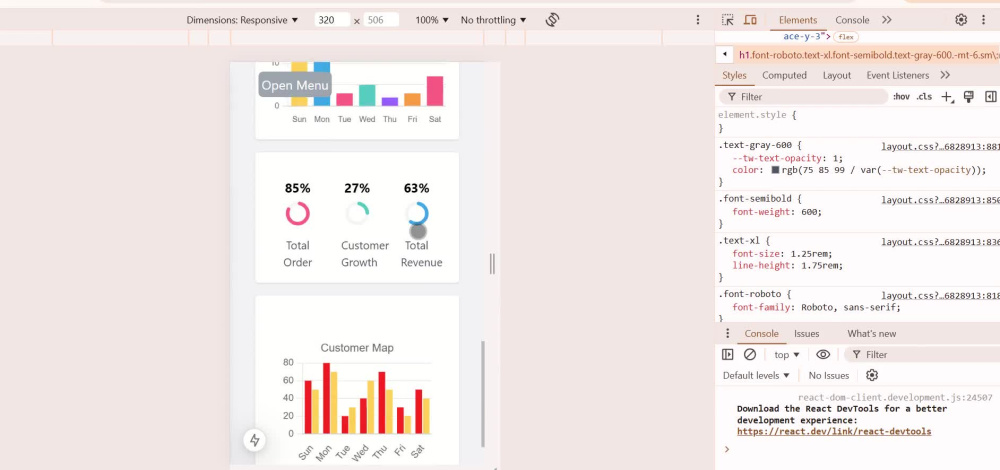Focus the console Filter input
Screen dimensions: 1000x470
point(921,355)
